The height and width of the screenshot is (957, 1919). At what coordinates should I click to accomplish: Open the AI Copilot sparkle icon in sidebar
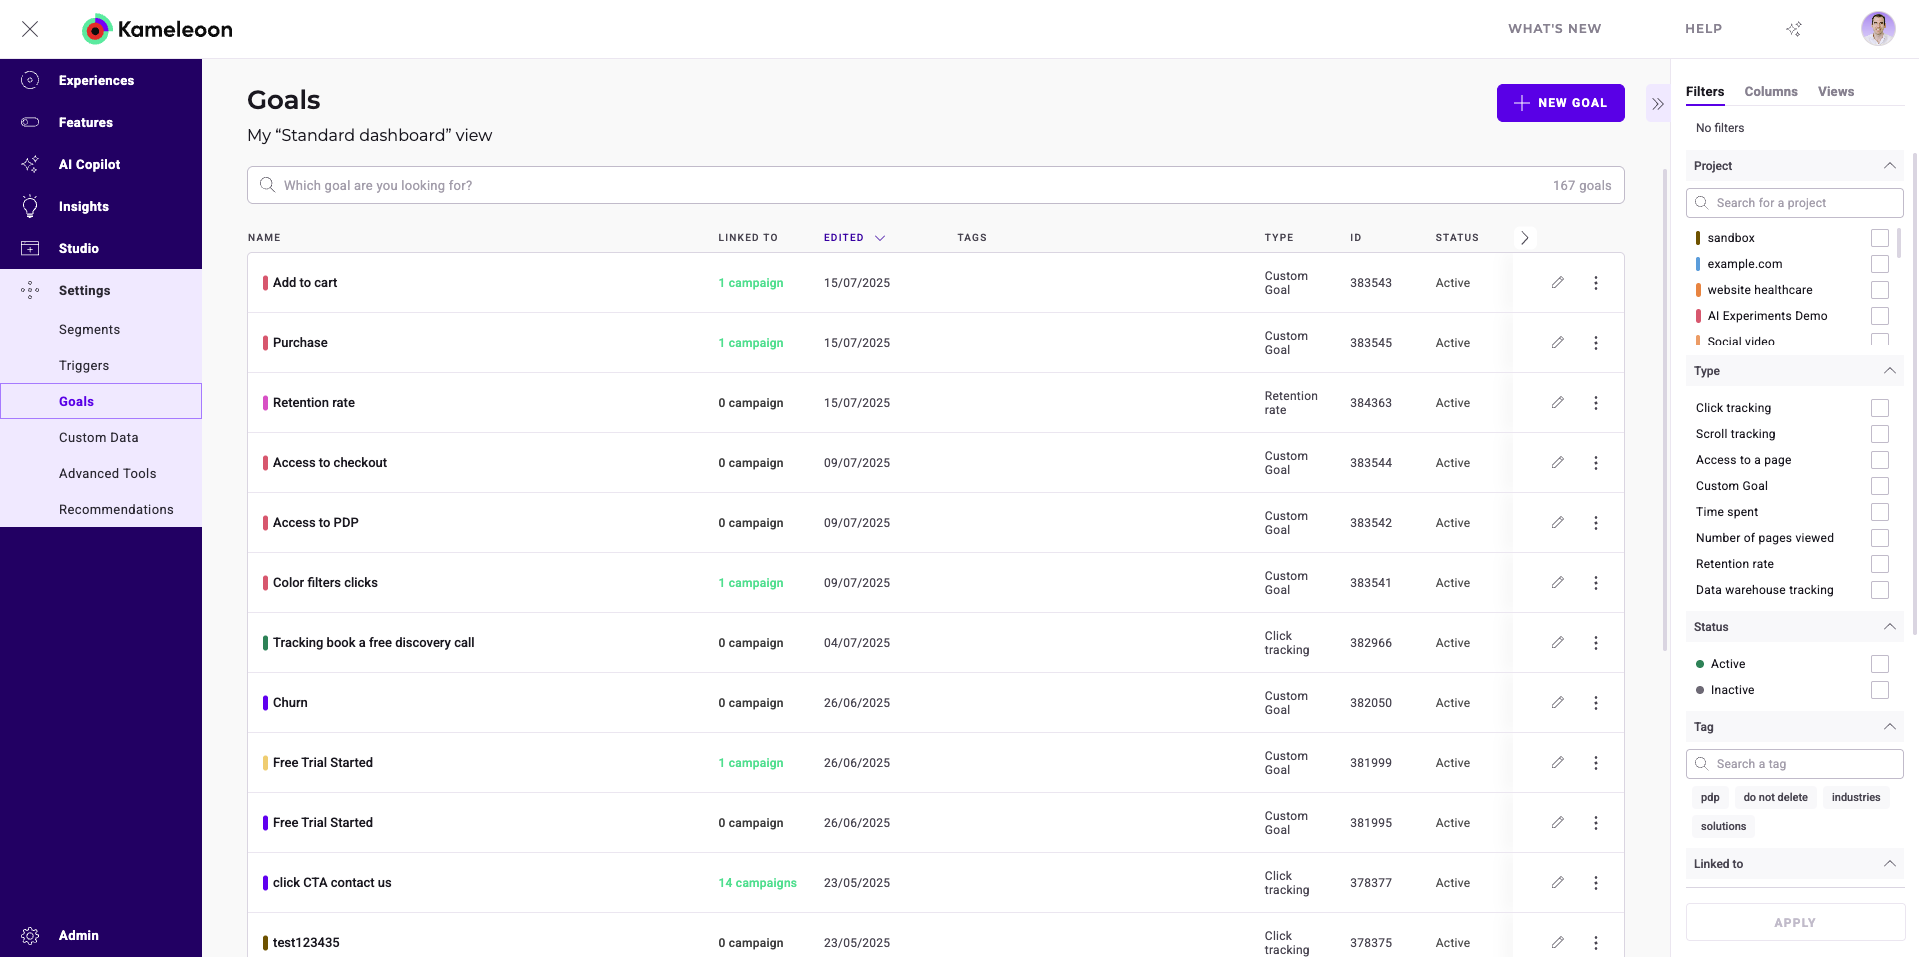coord(30,164)
